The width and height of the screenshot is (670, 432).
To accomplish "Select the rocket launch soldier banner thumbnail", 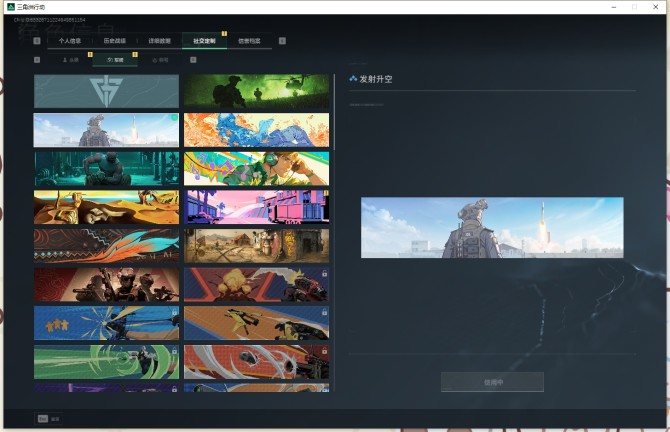I will (106, 130).
